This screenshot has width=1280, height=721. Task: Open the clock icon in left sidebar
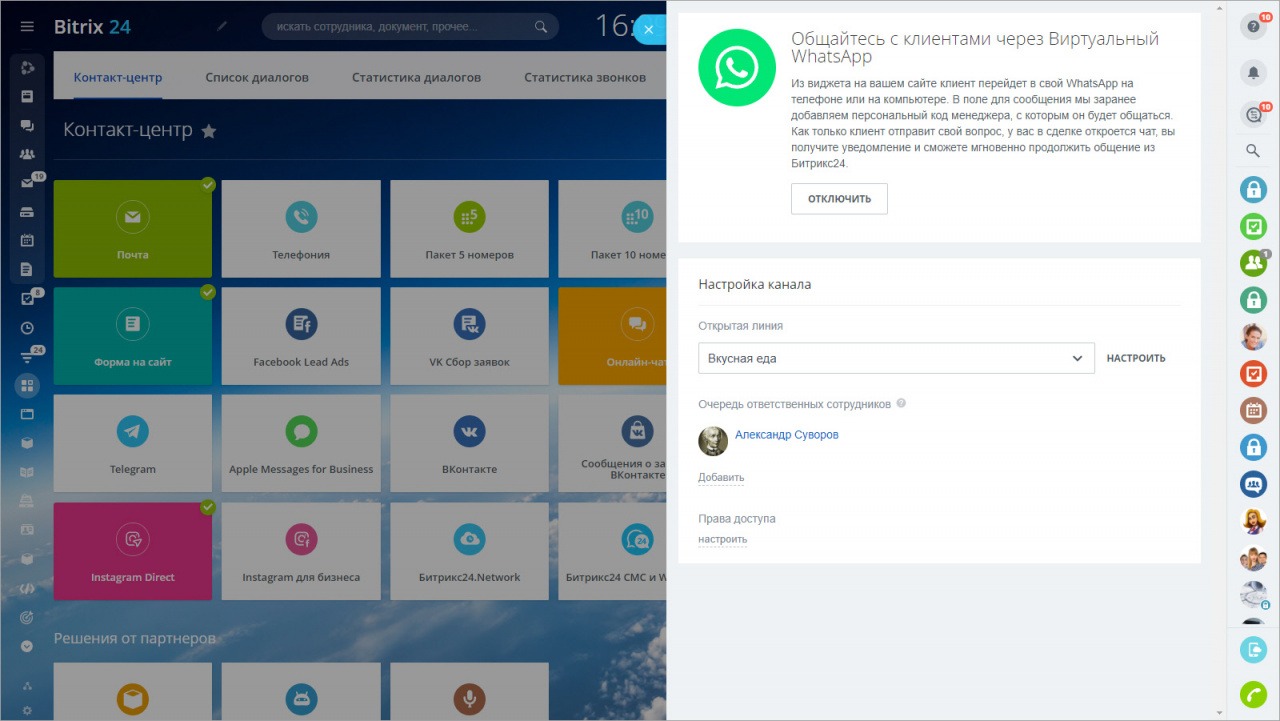[x=27, y=327]
